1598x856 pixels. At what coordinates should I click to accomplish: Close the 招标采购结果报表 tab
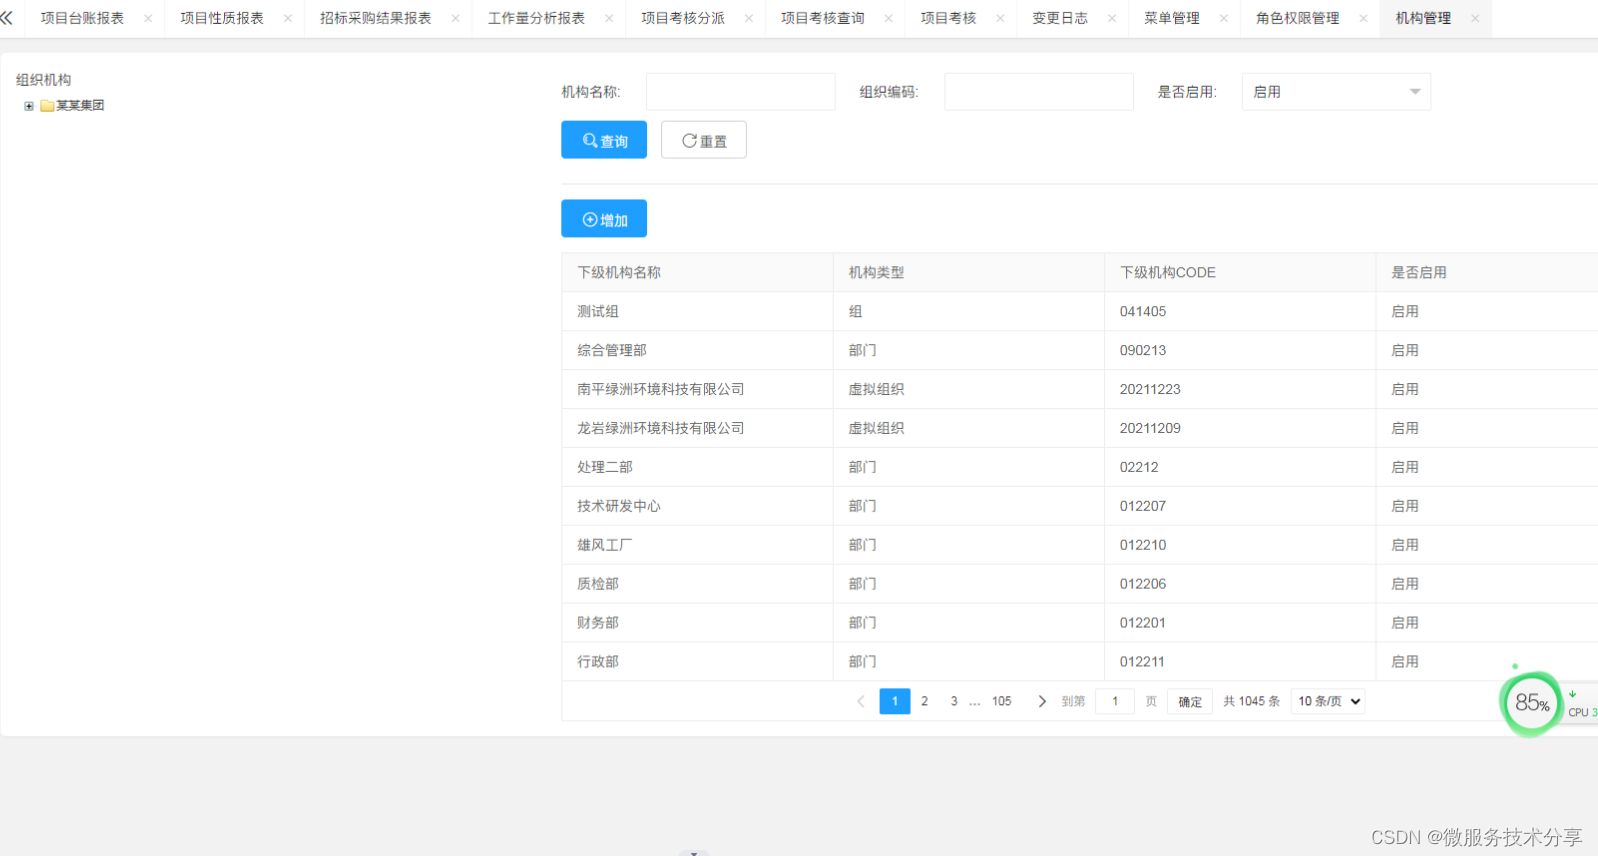(x=455, y=18)
